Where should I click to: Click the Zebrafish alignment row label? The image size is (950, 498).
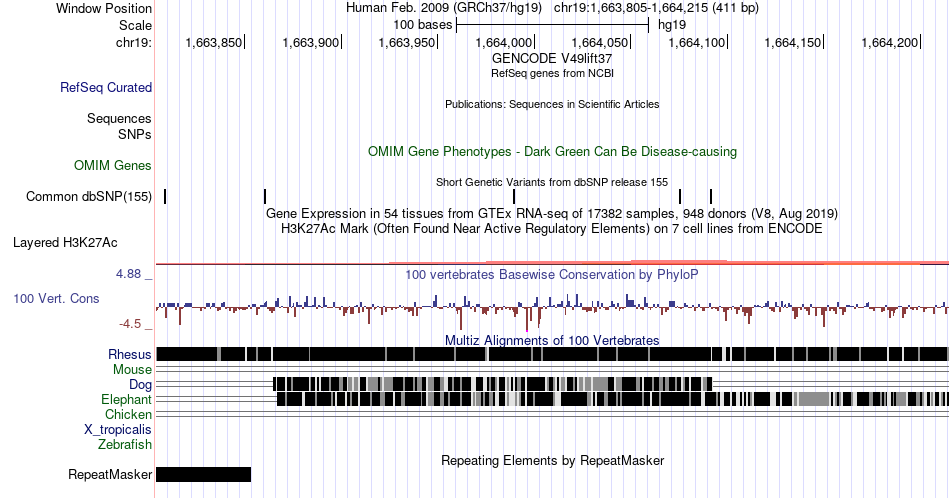(x=125, y=444)
